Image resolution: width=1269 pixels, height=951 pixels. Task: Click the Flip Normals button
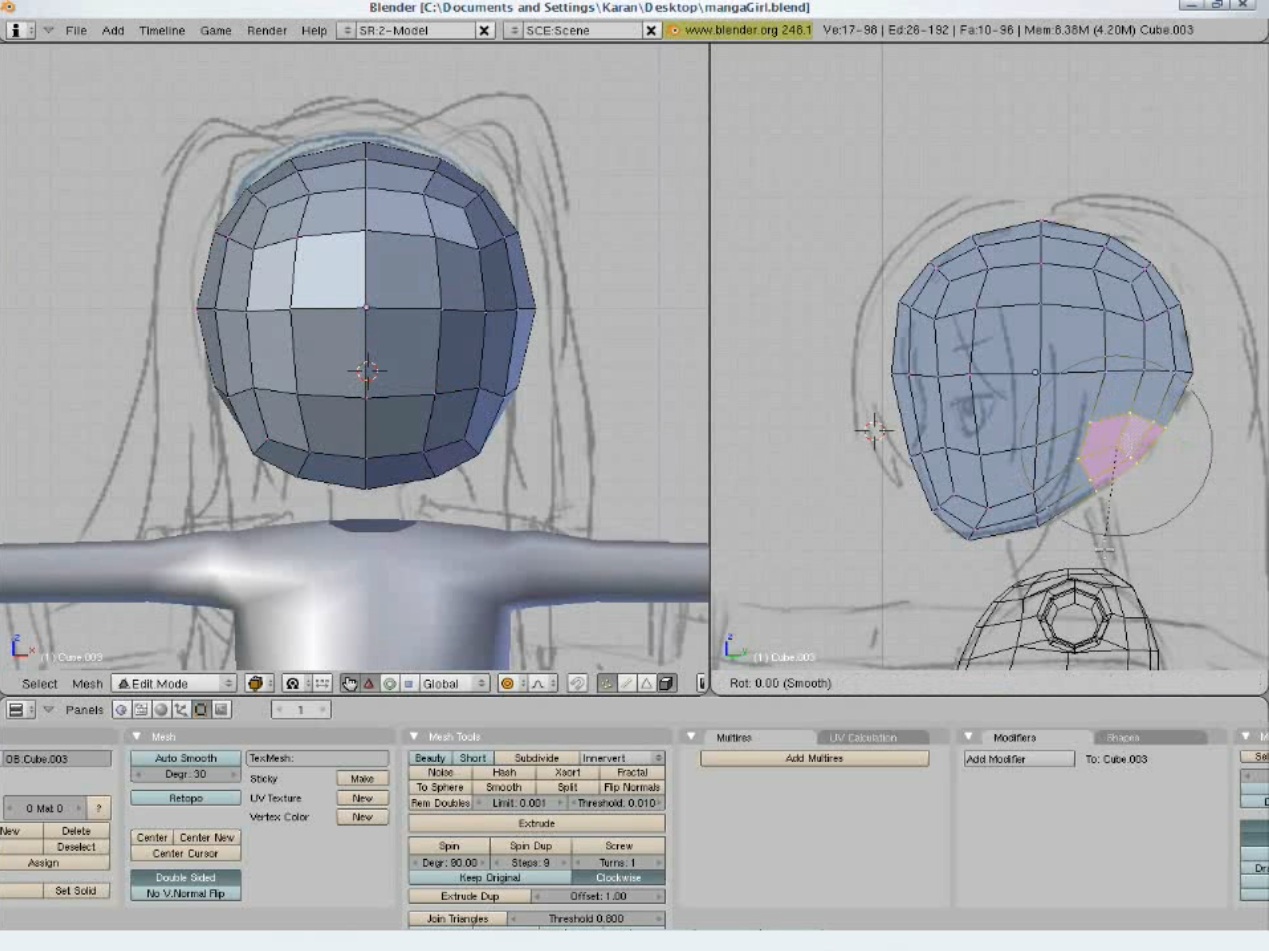[631, 787]
